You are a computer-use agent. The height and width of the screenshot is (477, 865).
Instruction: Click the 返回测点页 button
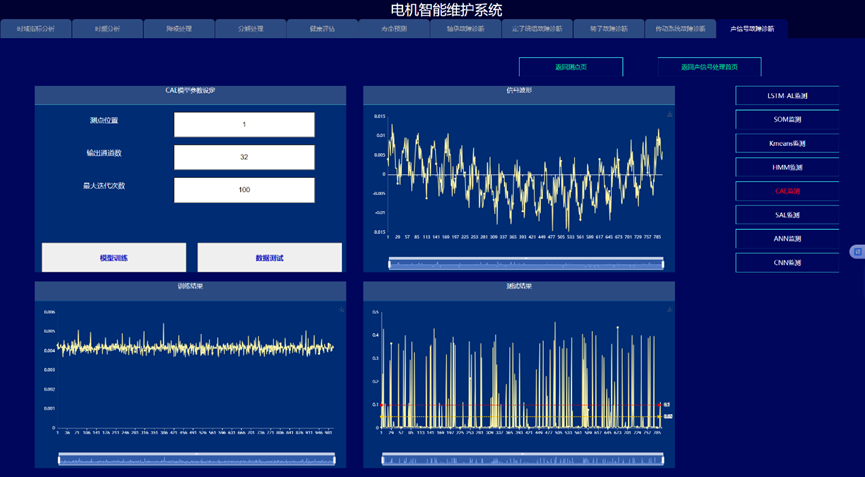coord(571,67)
